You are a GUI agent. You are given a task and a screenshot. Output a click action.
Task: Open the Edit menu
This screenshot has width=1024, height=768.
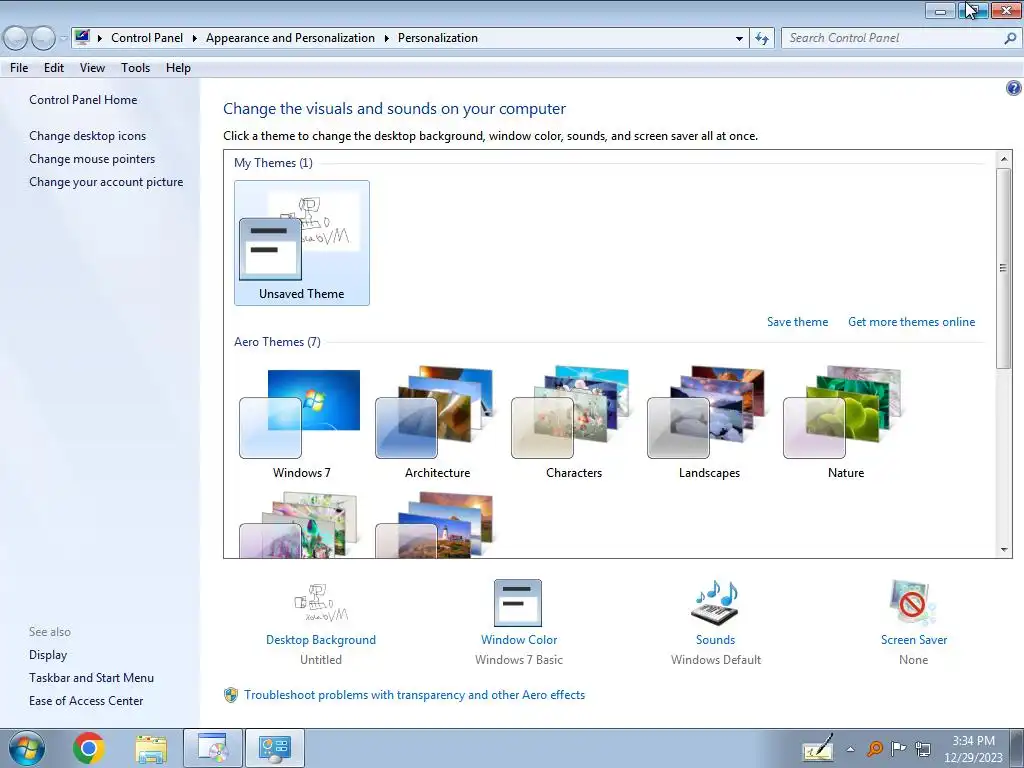point(54,68)
